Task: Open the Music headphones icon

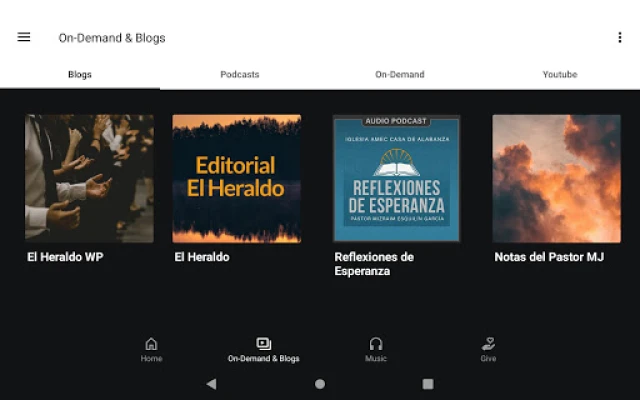Action: click(x=376, y=344)
